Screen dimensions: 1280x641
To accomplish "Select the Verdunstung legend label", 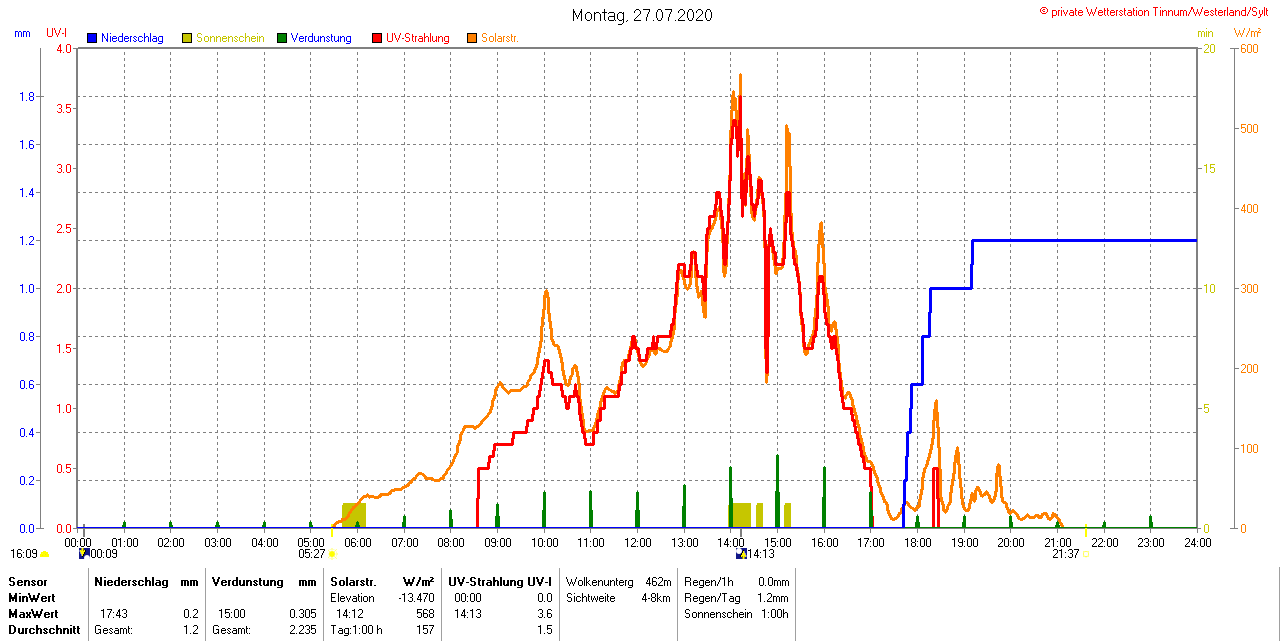I will pyautogui.click(x=321, y=38).
